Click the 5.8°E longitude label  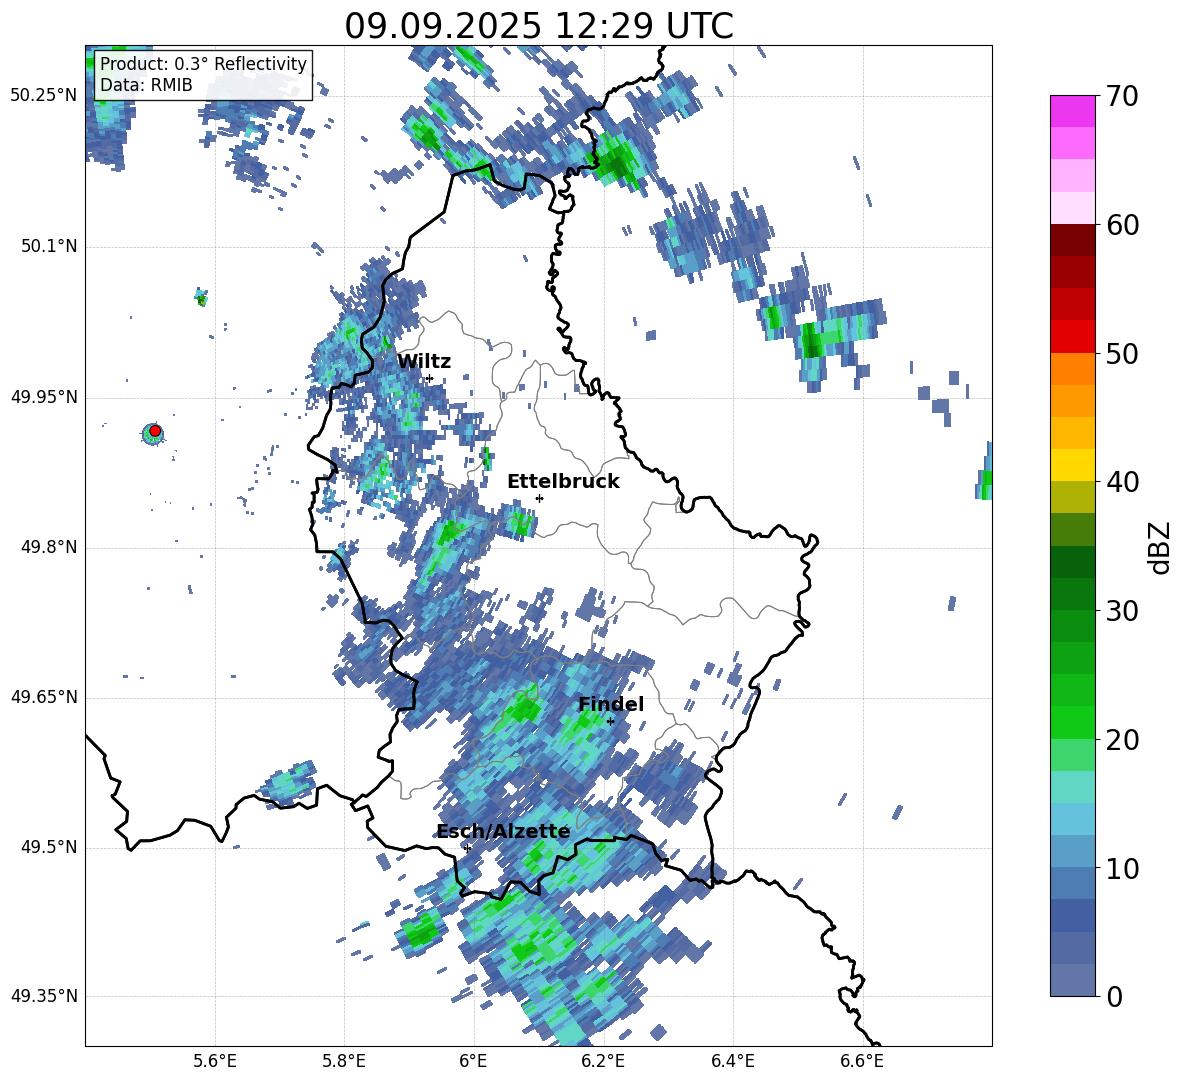coord(344,1062)
